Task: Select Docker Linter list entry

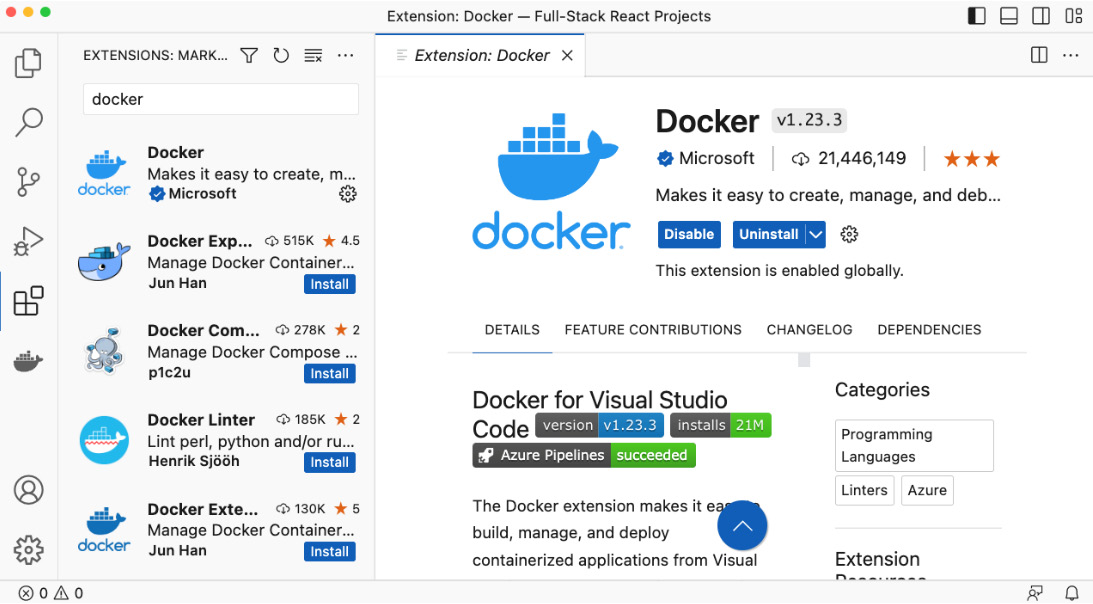Action: (x=216, y=441)
